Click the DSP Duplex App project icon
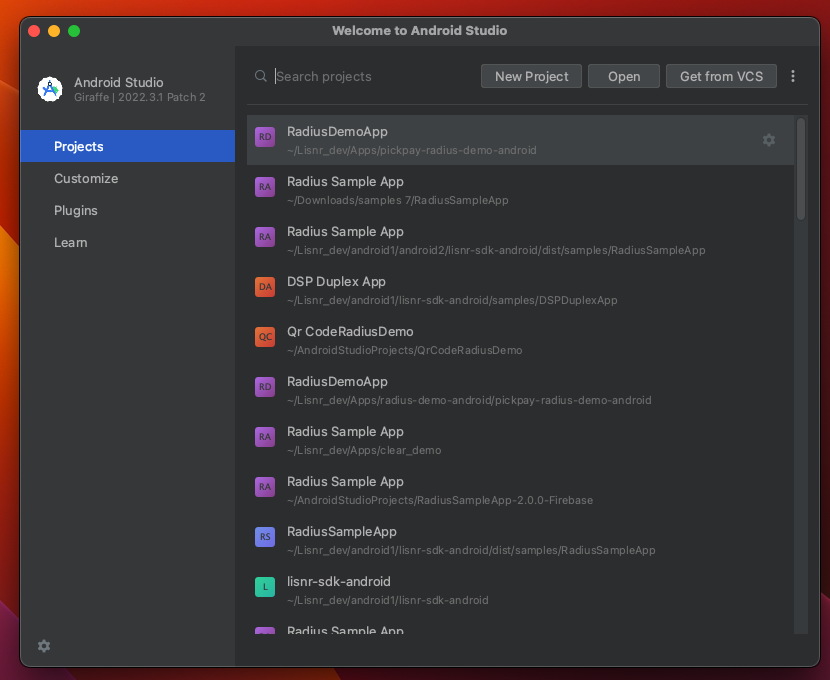Viewport: 830px width, 680px height. click(x=264, y=286)
